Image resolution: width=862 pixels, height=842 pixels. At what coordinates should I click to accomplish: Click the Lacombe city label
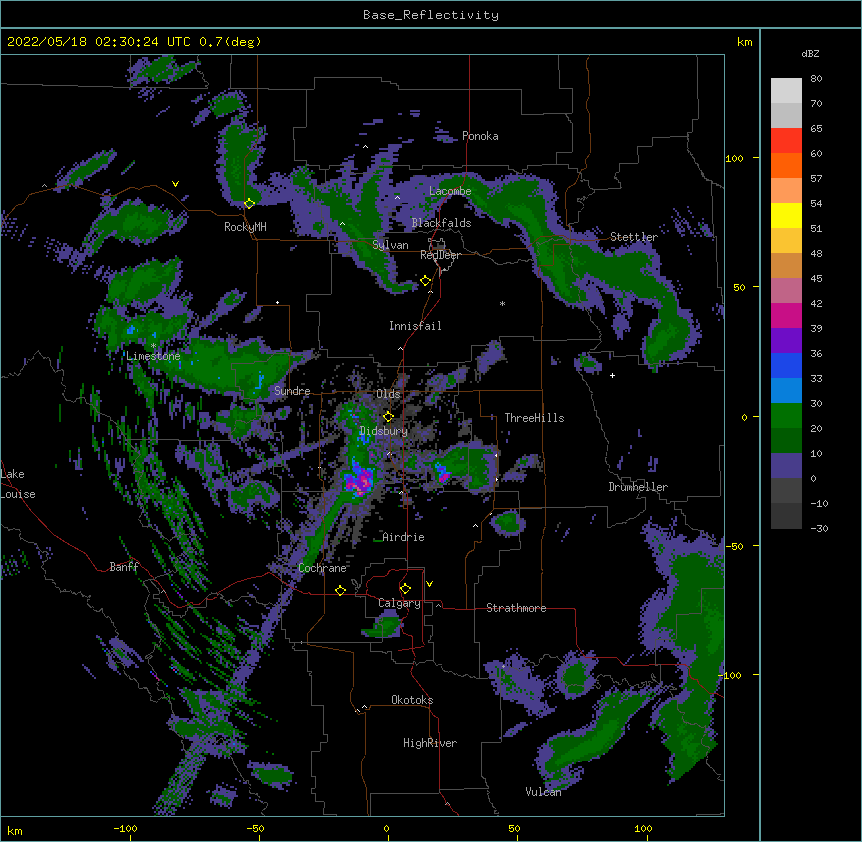pos(450,191)
